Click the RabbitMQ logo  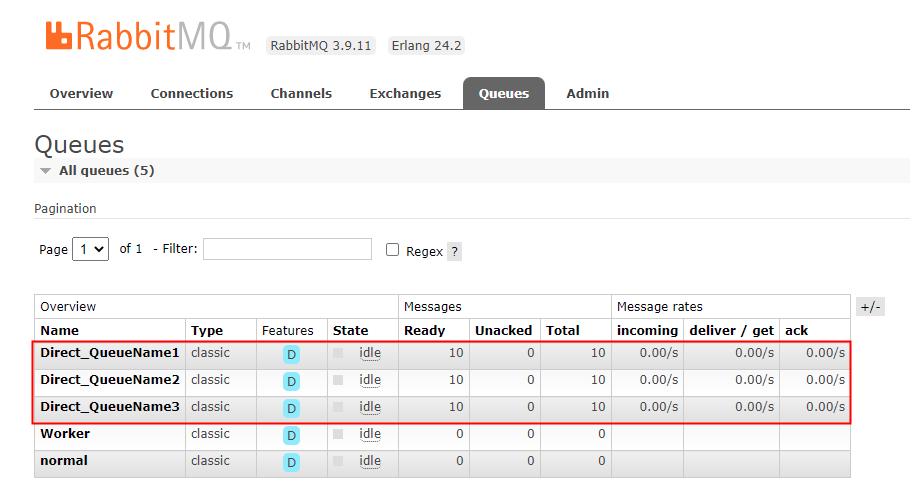click(x=148, y=36)
